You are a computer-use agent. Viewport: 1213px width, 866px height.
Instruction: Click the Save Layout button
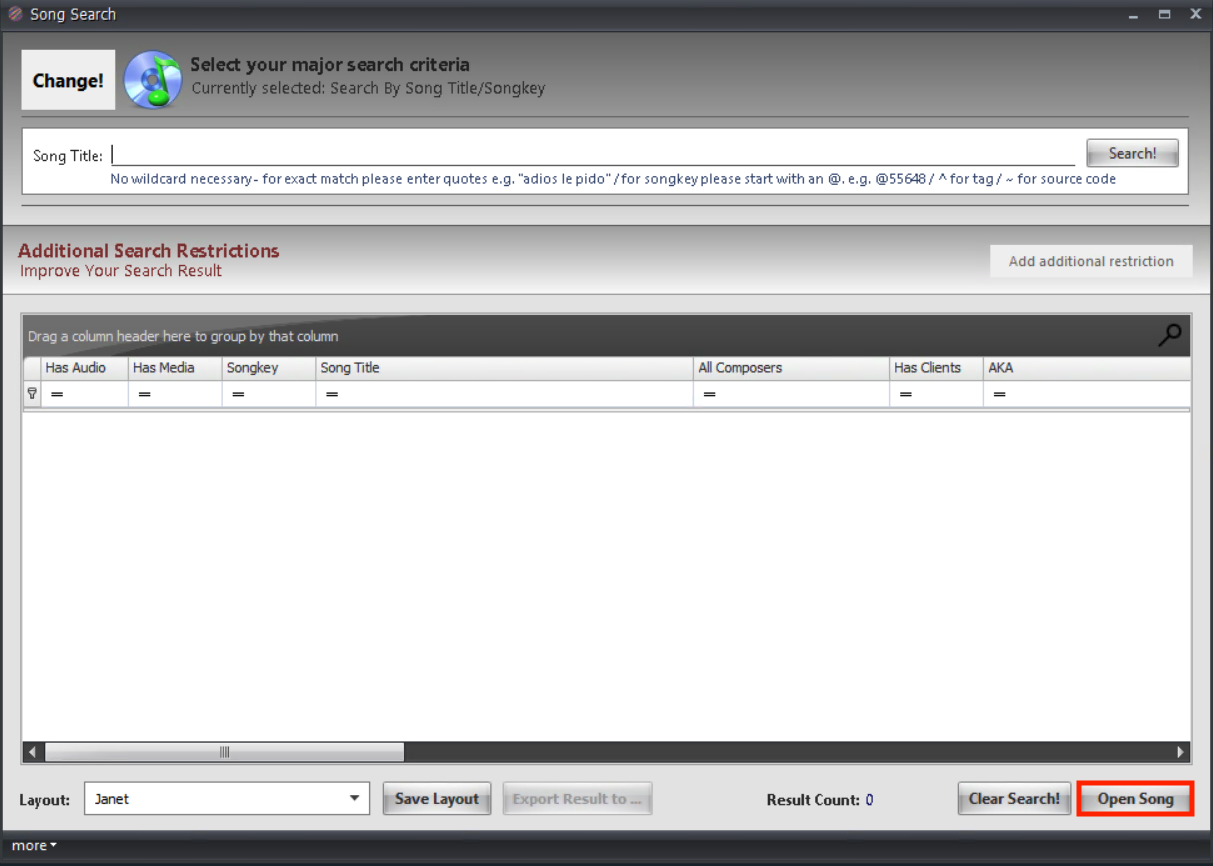(x=437, y=799)
